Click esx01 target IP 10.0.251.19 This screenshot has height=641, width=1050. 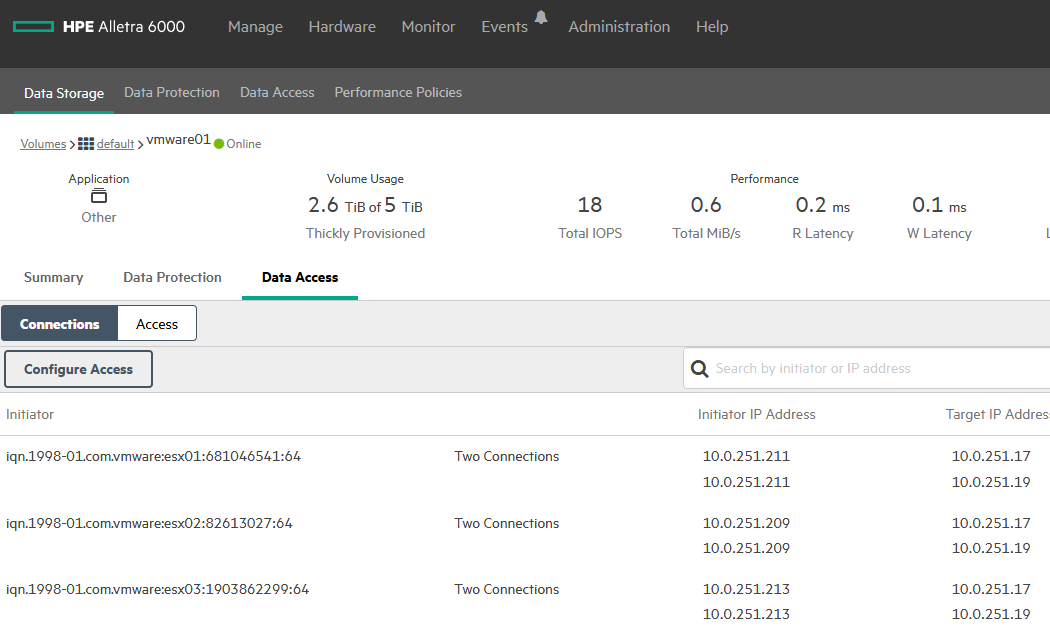(991, 482)
